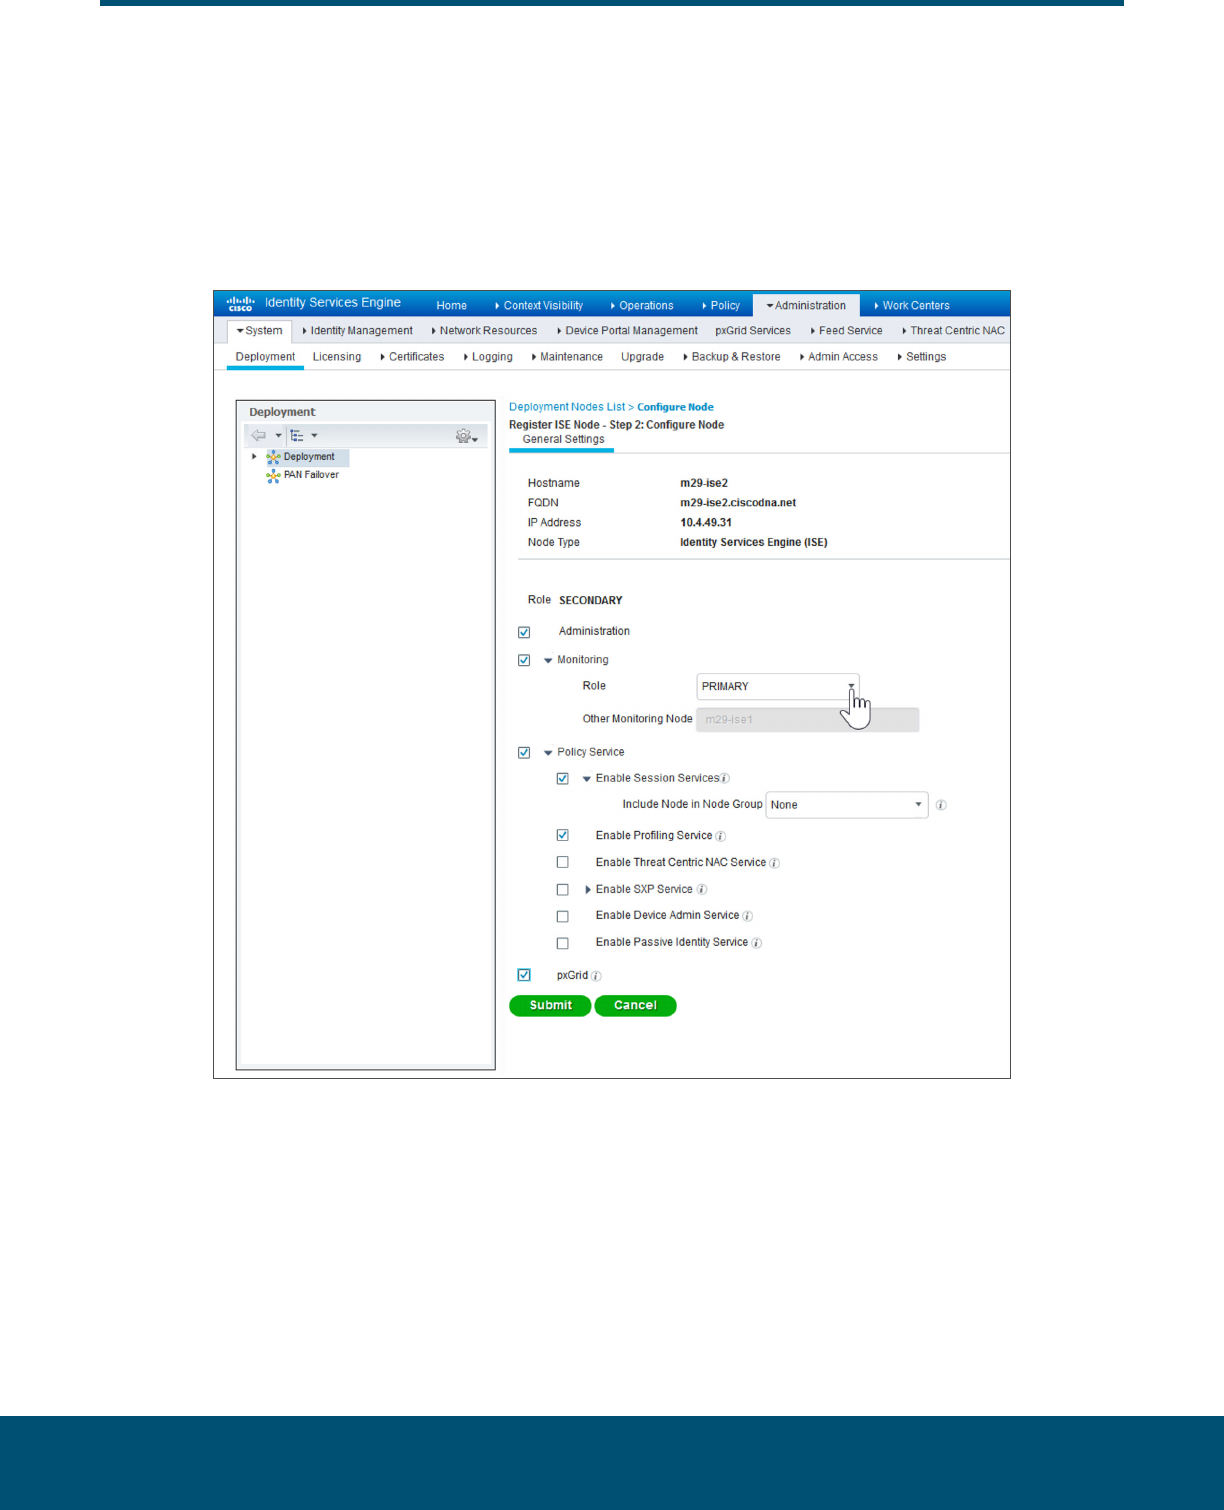Image resolution: width=1224 pixels, height=1510 pixels.
Task: Click info icon next to Enable SXP Service
Action: coord(701,890)
